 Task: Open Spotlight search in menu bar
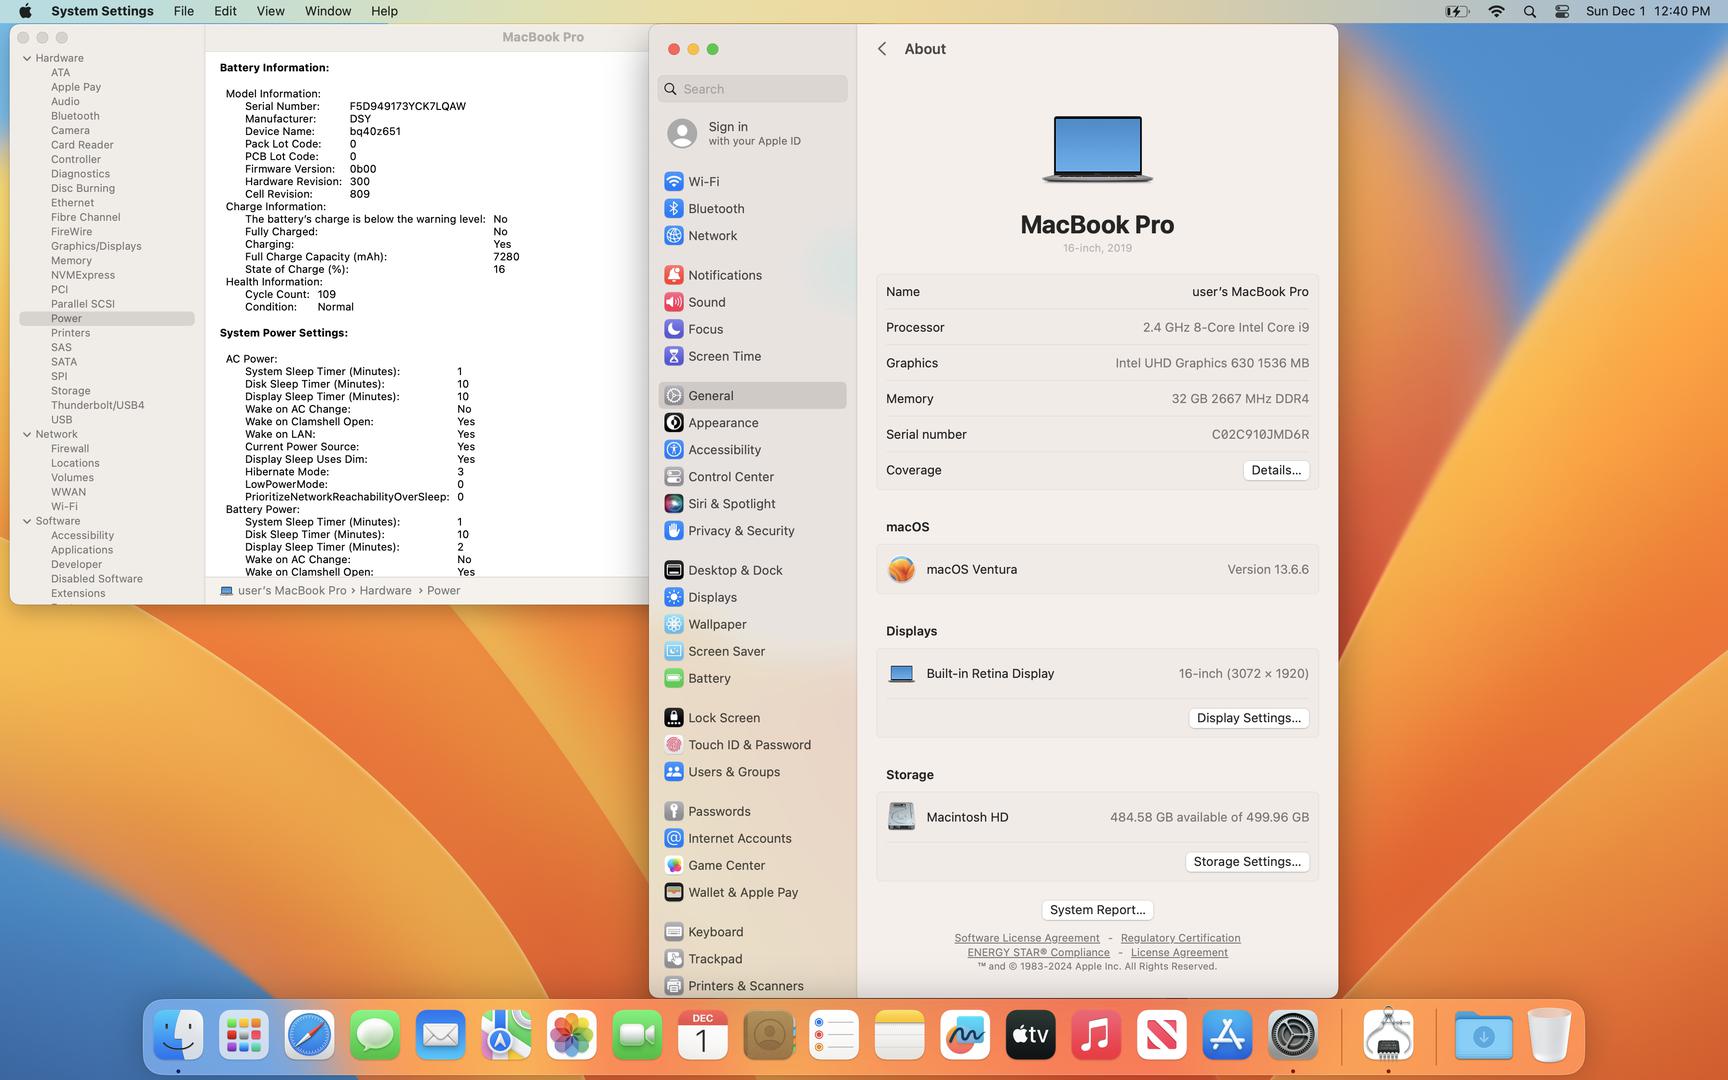1529,11
